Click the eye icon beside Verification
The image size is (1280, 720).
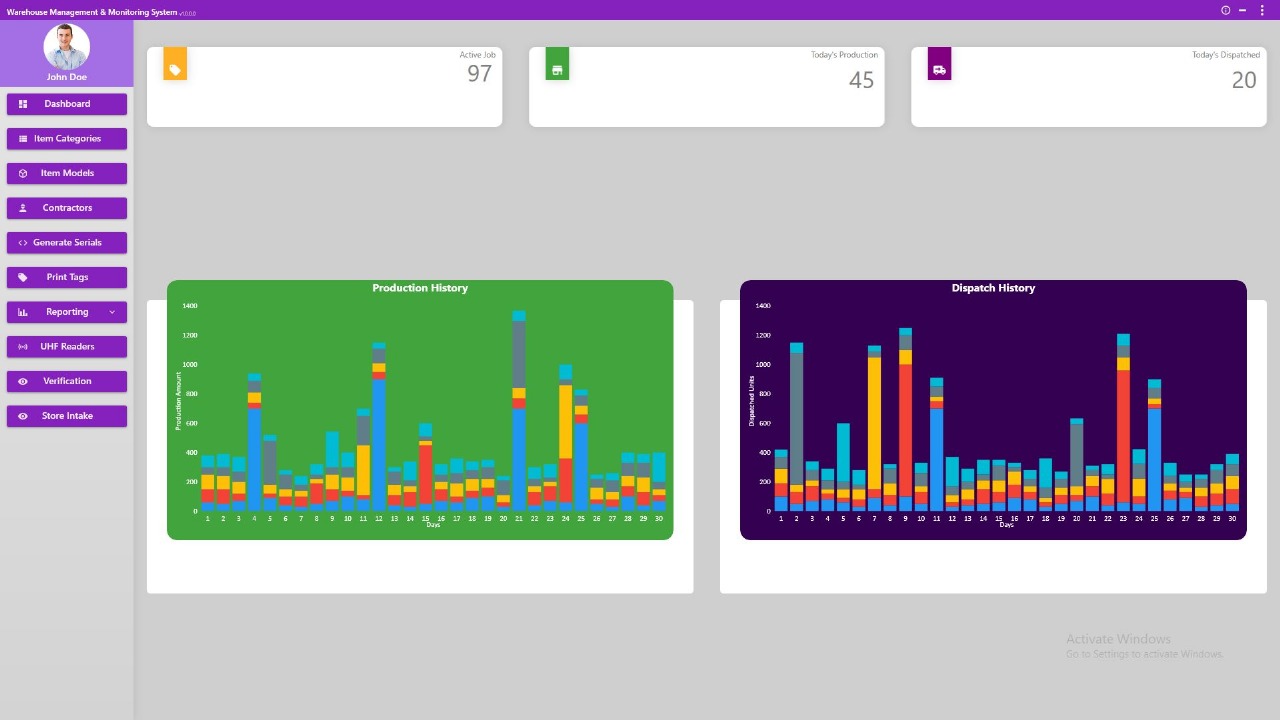tap(23, 381)
